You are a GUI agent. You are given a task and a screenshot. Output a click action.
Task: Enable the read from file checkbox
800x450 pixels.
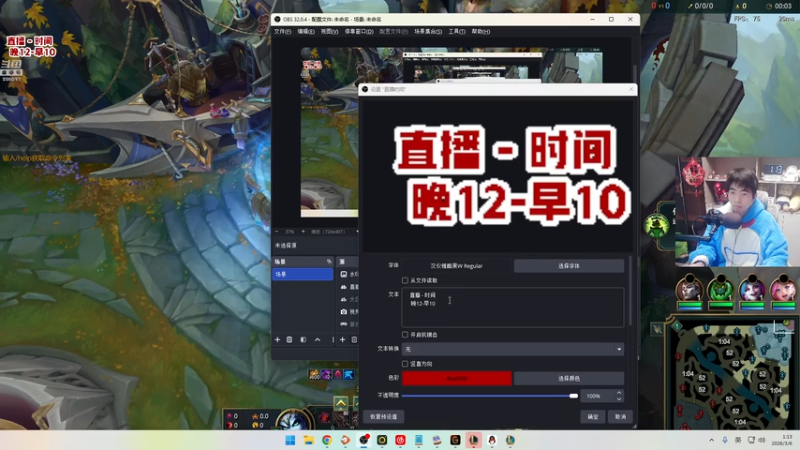point(405,280)
